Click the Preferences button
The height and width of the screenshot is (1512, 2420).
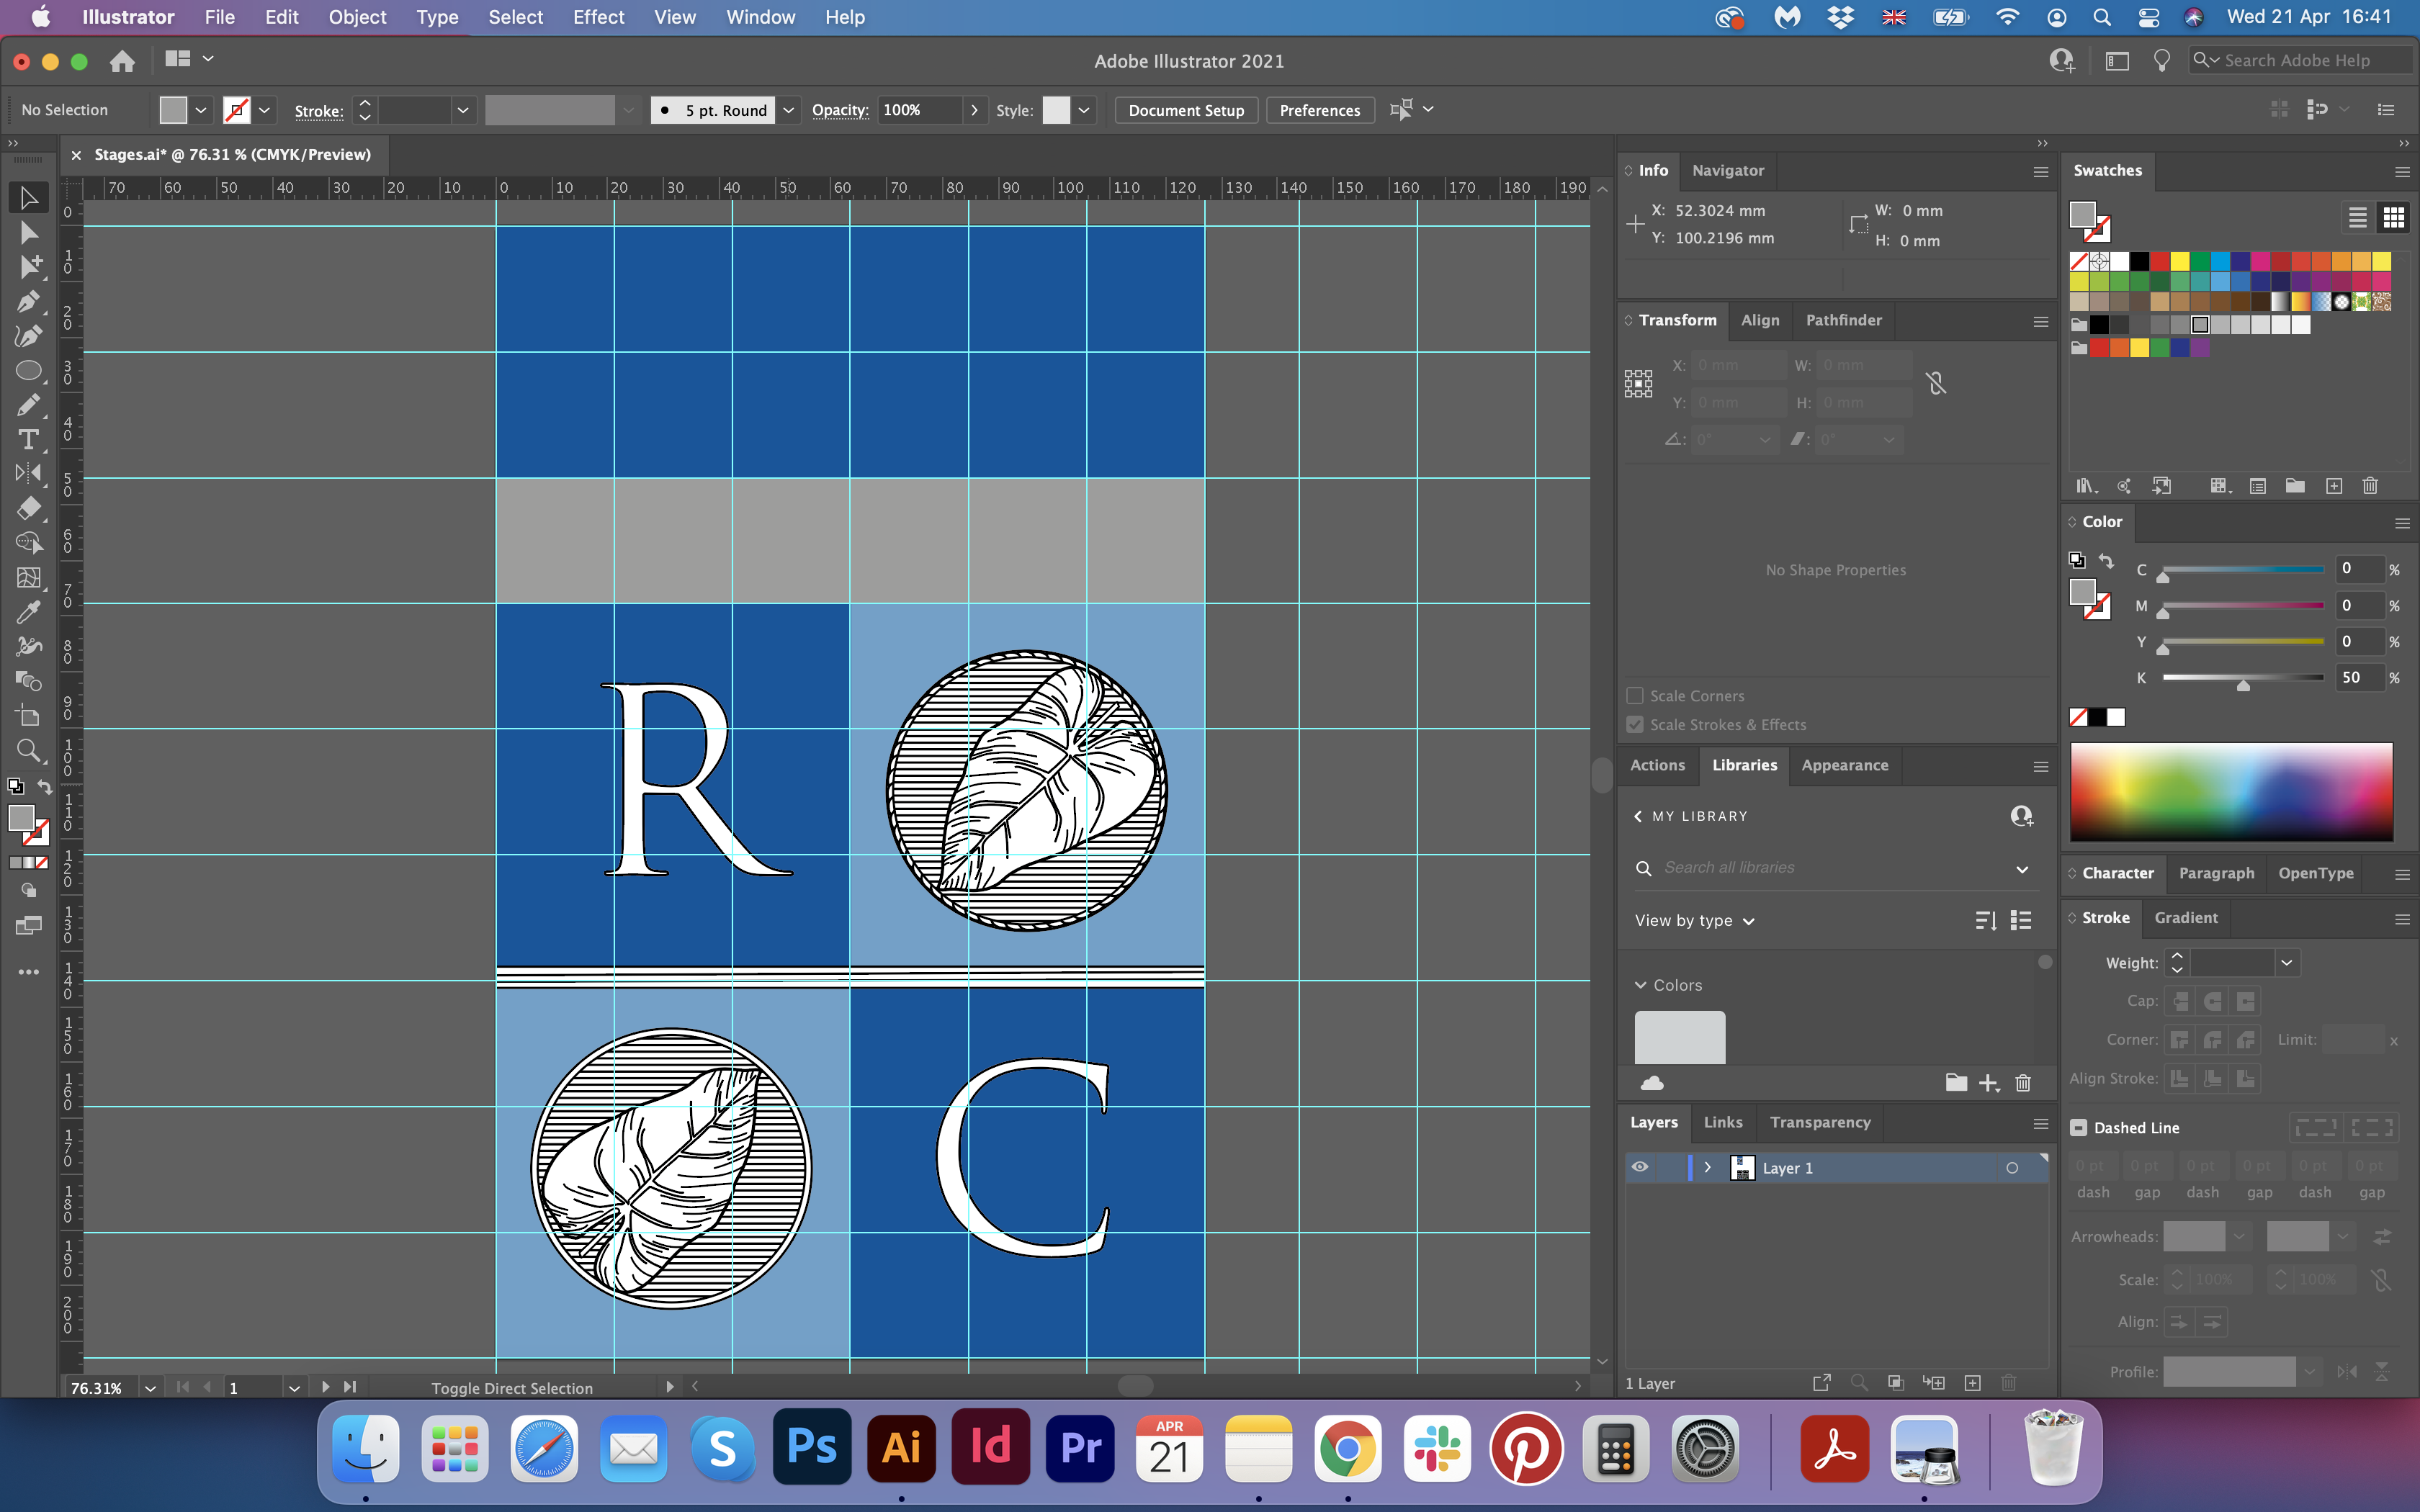(1319, 110)
